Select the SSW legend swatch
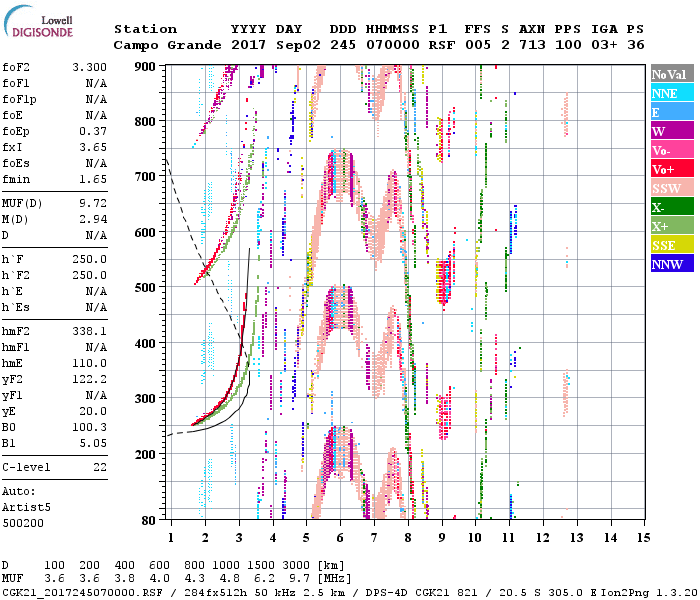 coord(672,188)
